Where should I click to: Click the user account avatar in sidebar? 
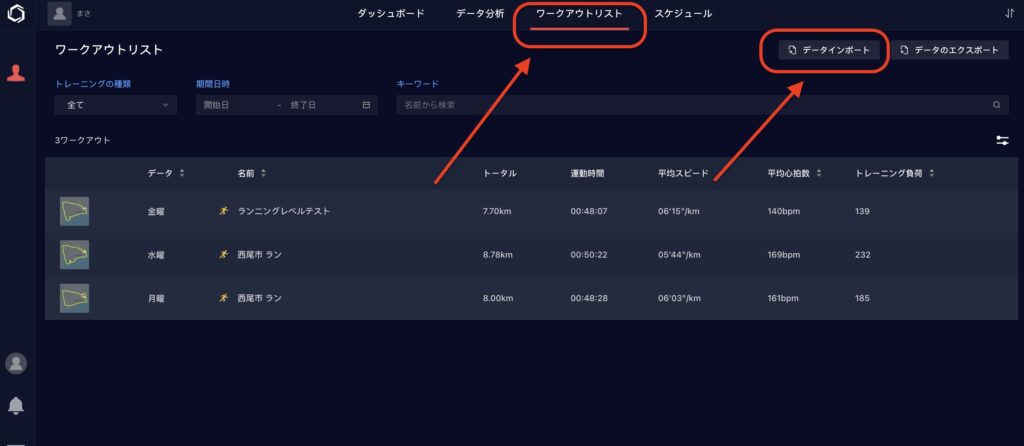(16, 363)
